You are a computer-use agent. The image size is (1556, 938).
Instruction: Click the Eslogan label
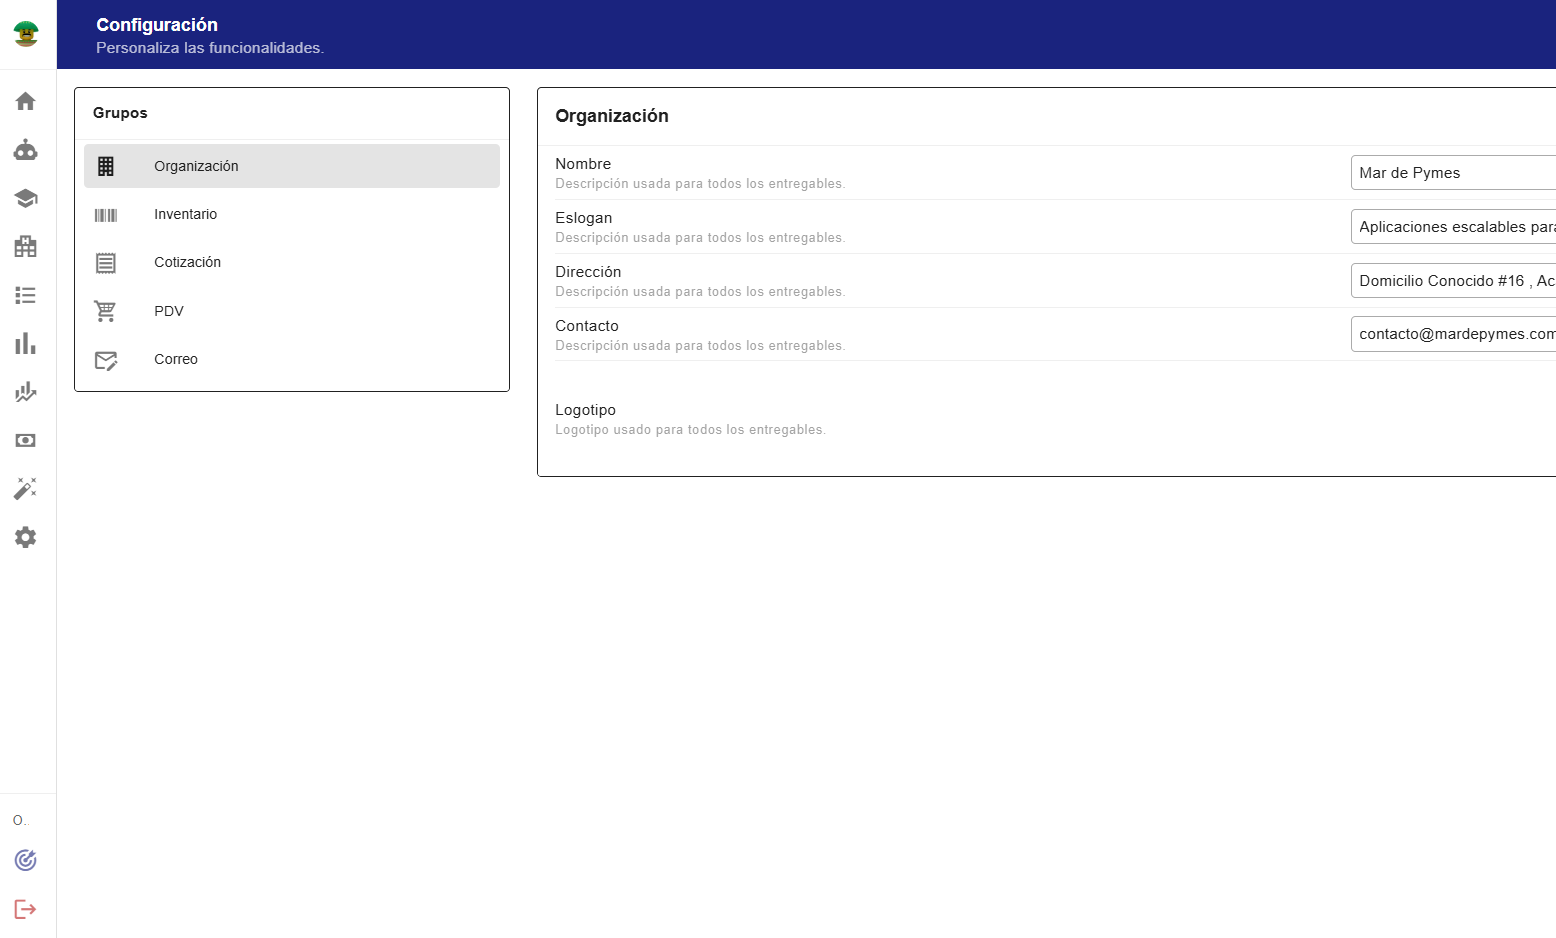pos(584,218)
